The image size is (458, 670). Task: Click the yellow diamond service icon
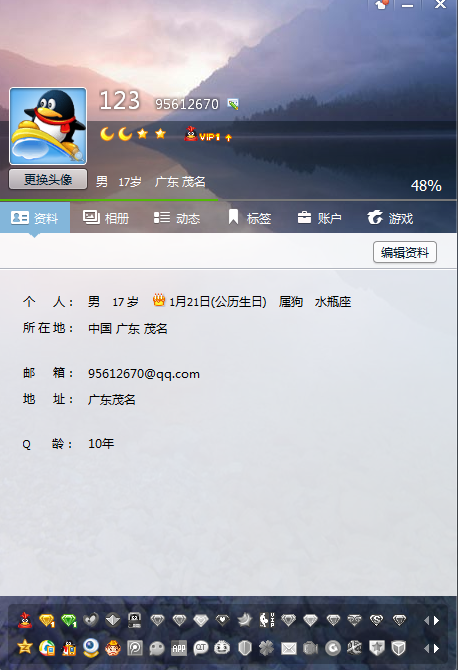[x=47, y=620]
